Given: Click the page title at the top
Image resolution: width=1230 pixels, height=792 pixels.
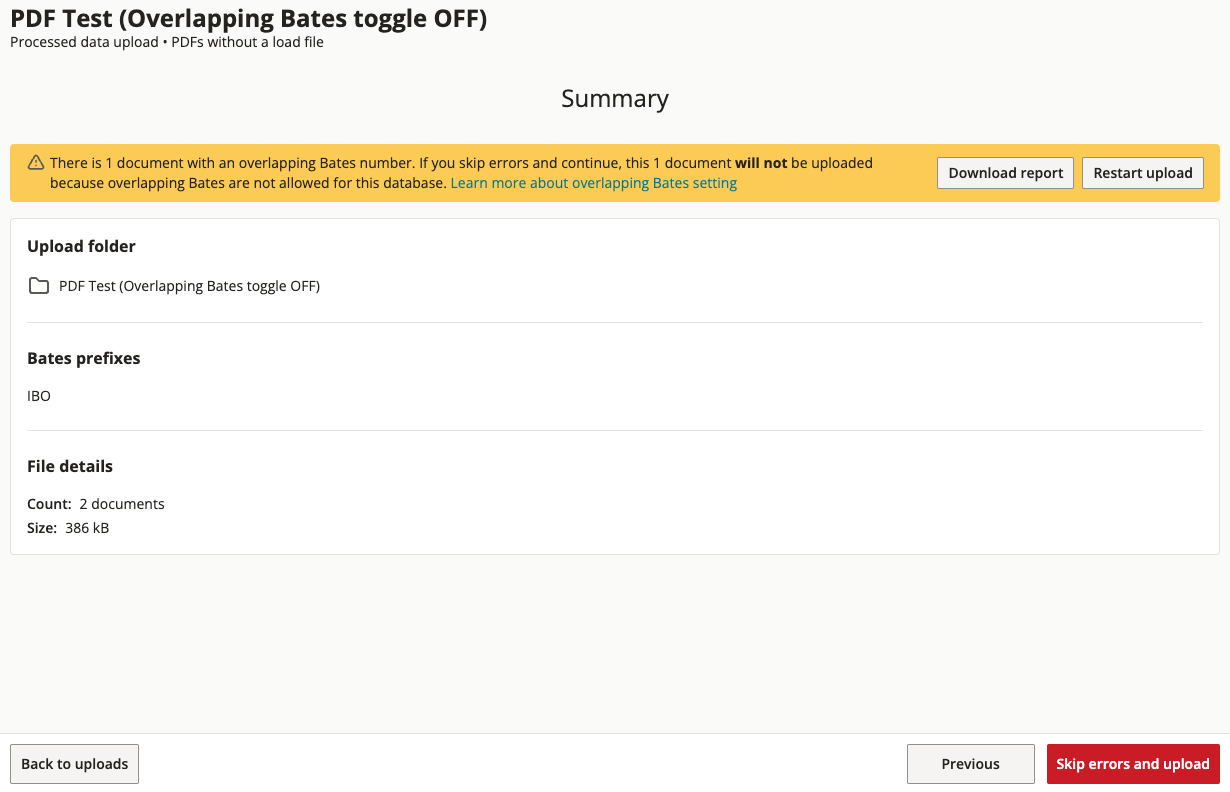Looking at the screenshot, I should pyautogui.click(x=249, y=18).
